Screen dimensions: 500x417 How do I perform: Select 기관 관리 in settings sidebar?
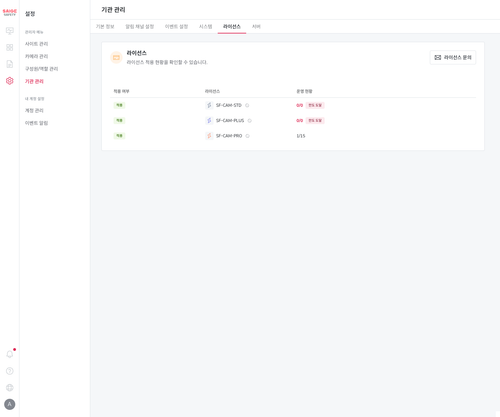tap(34, 81)
